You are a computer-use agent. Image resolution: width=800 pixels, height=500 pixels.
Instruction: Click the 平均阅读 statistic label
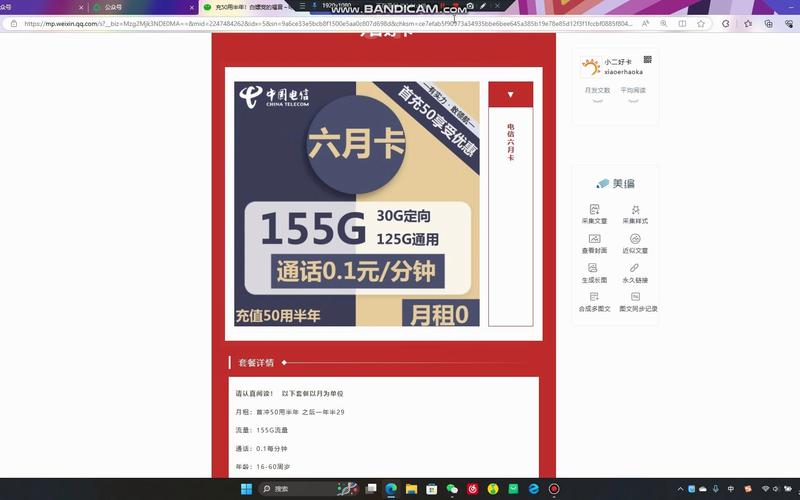(x=633, y=90)
